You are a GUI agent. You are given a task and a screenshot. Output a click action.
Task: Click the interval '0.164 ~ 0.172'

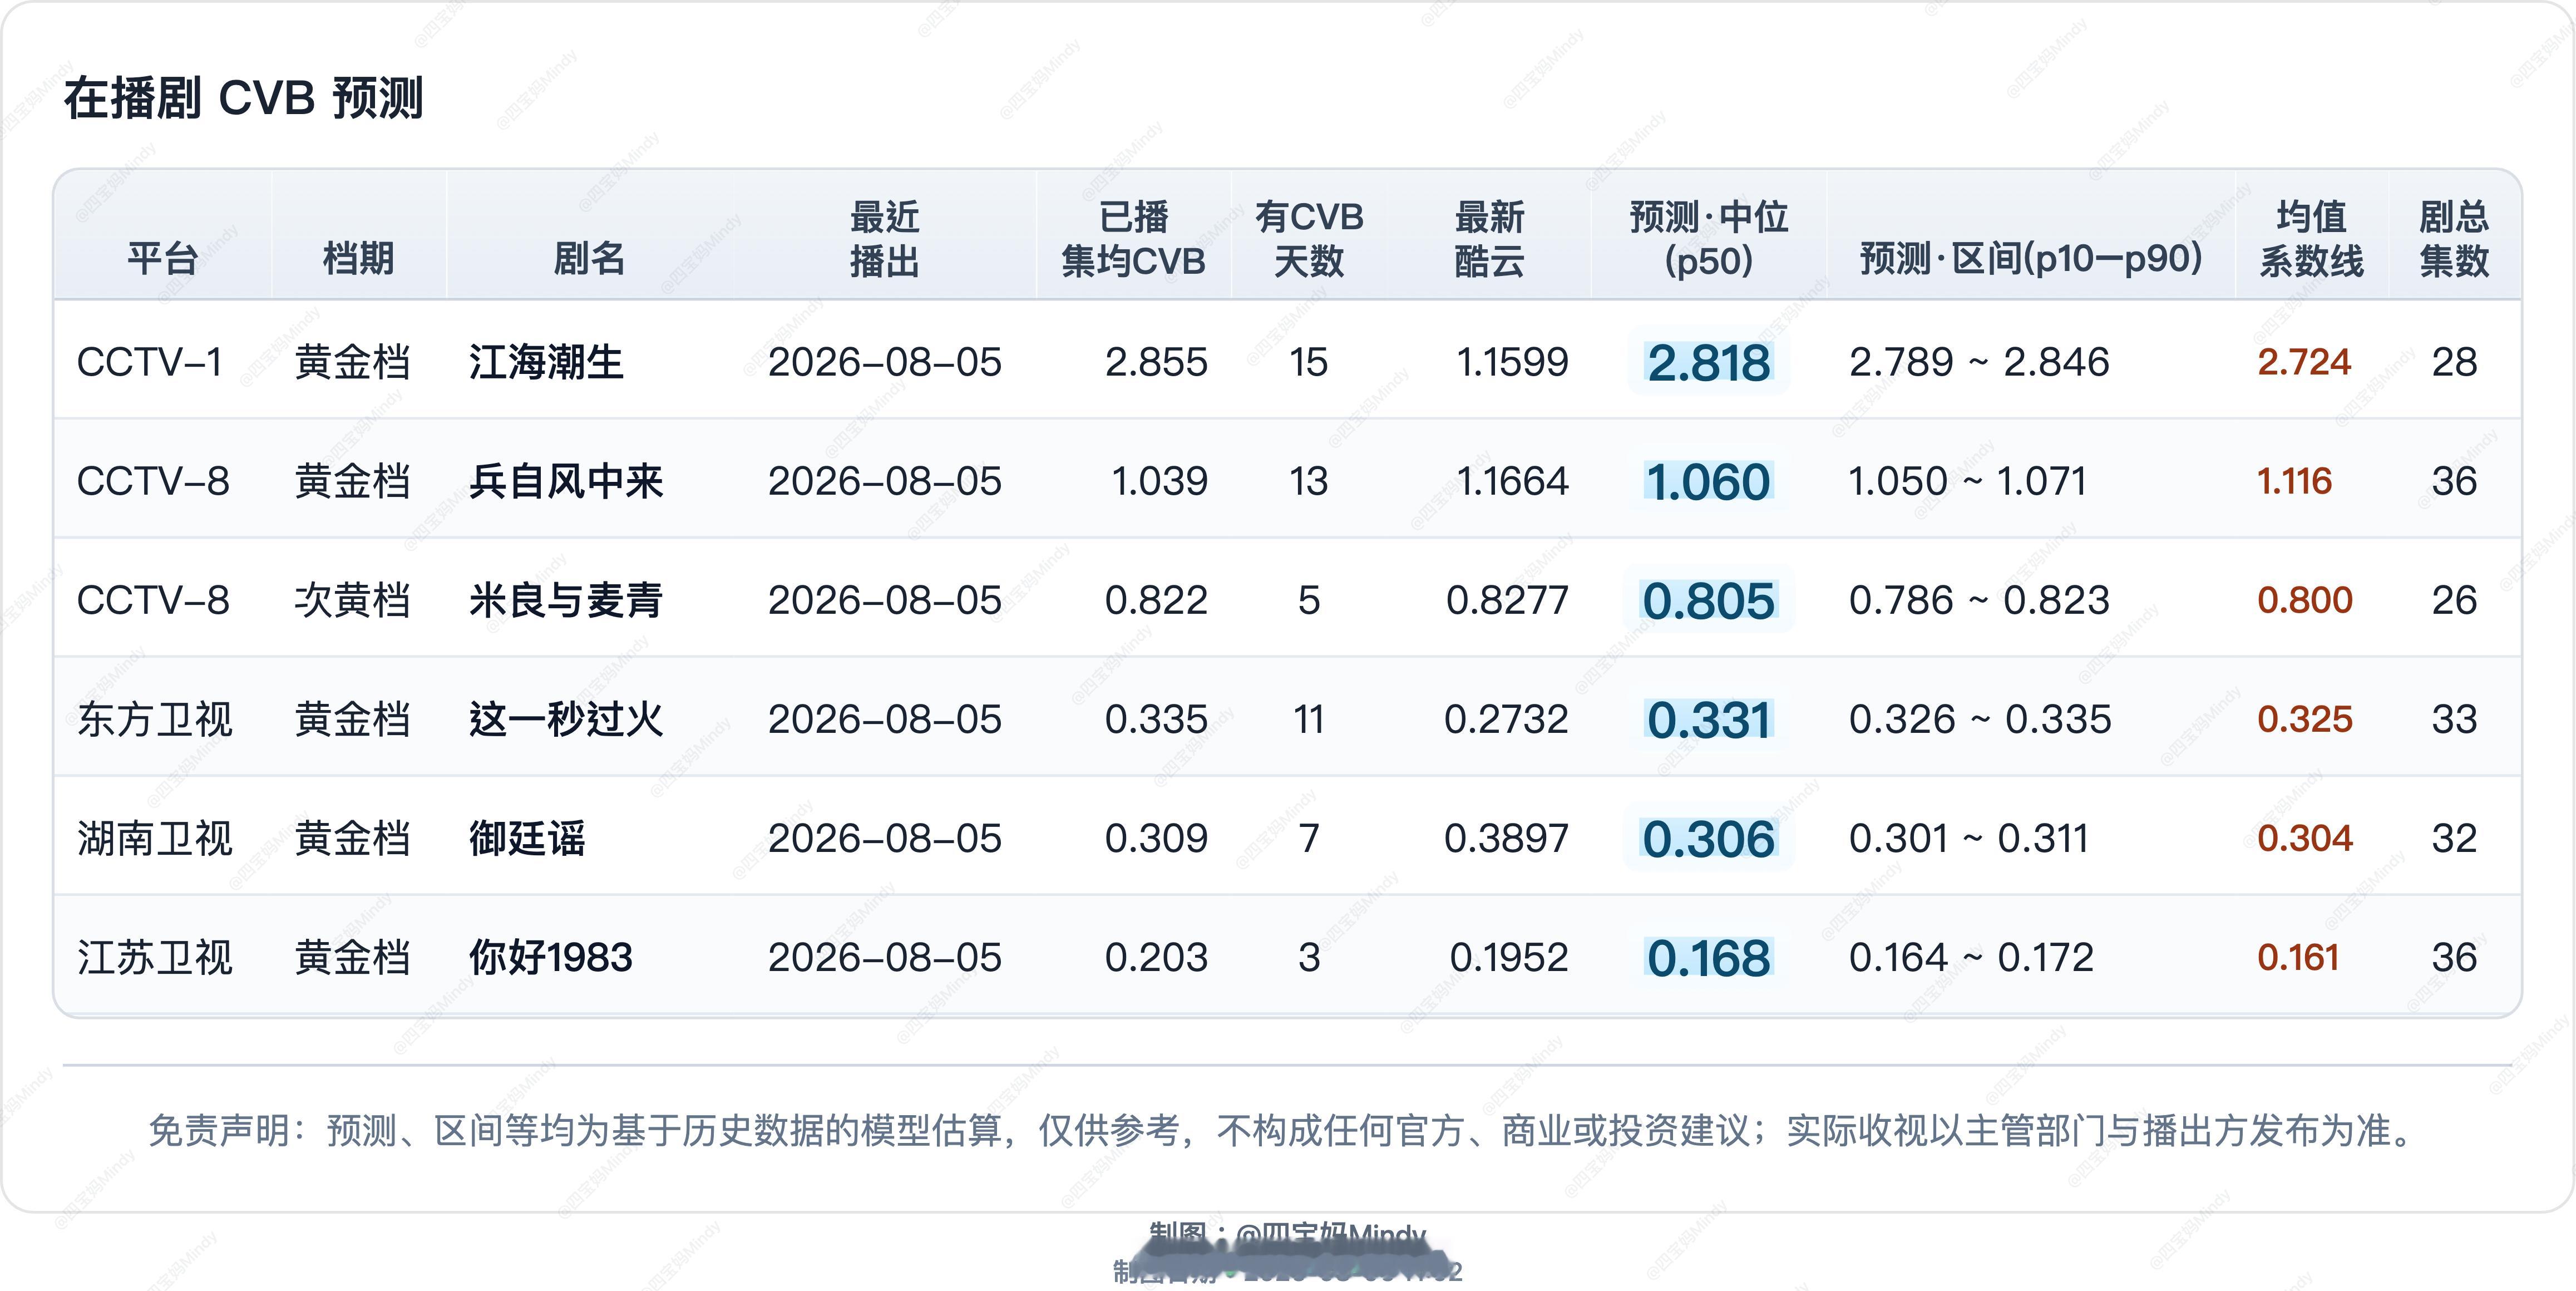[1971, 957]
